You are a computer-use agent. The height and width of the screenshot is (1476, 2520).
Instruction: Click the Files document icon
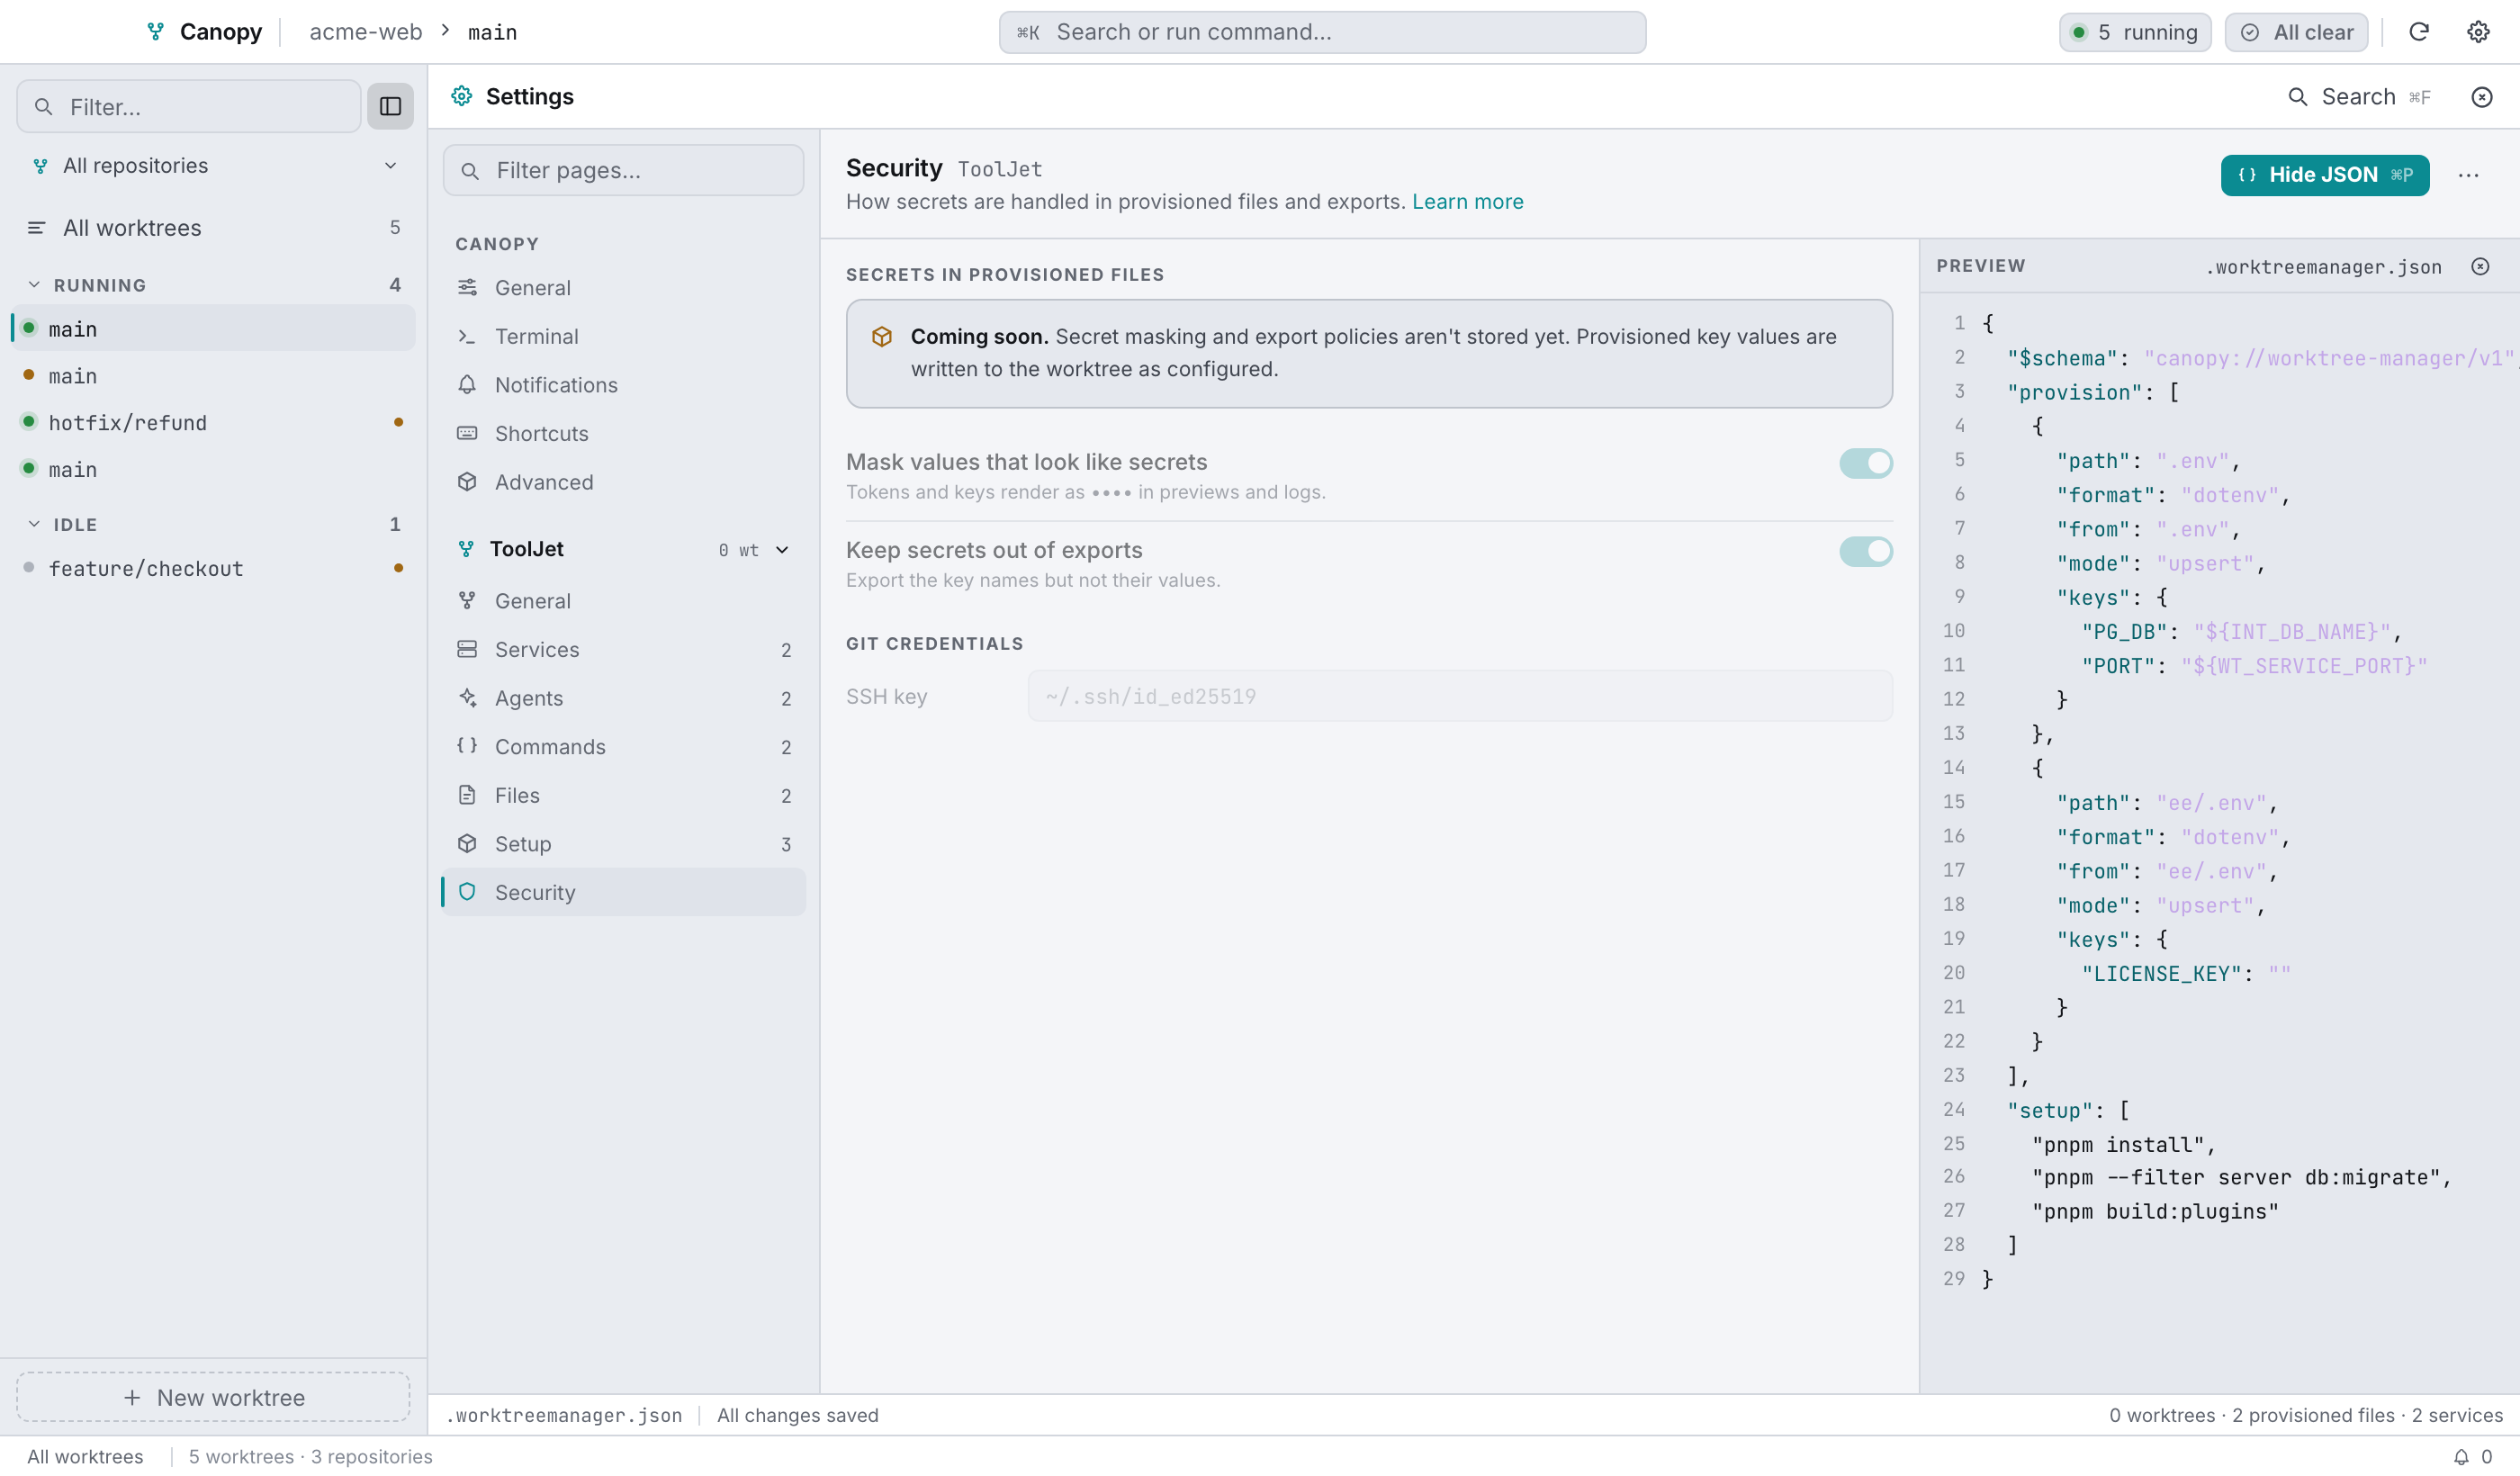coord(467,795)
